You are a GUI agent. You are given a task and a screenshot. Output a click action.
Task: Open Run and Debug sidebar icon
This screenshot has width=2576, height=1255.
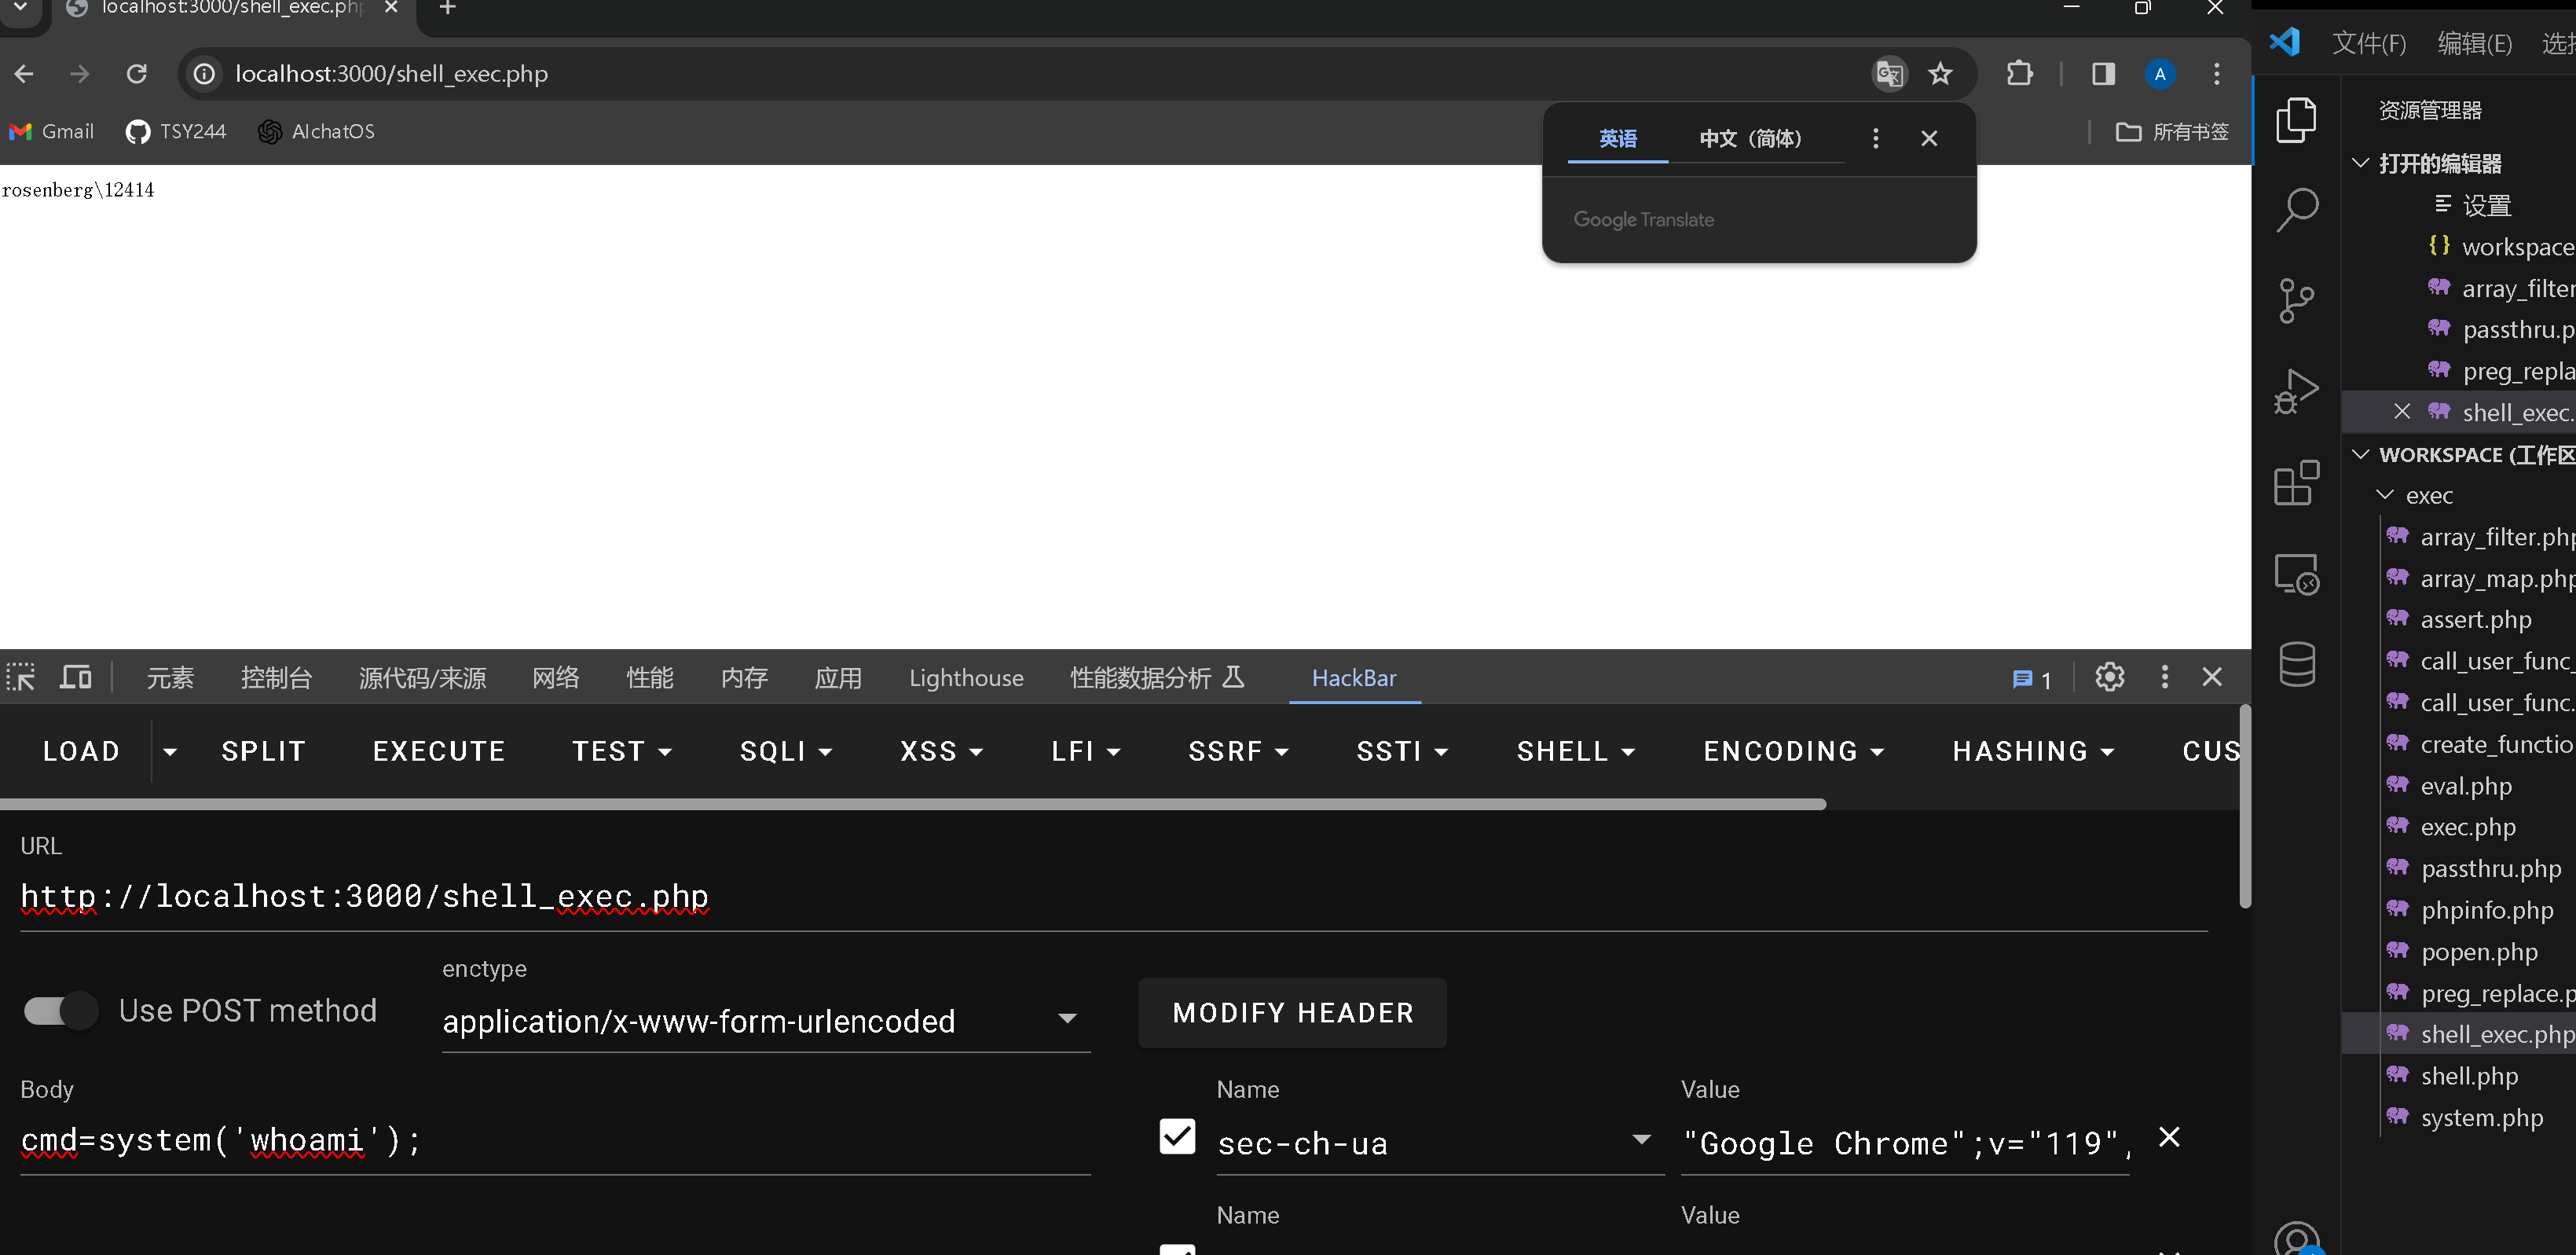pos(2296,391)
